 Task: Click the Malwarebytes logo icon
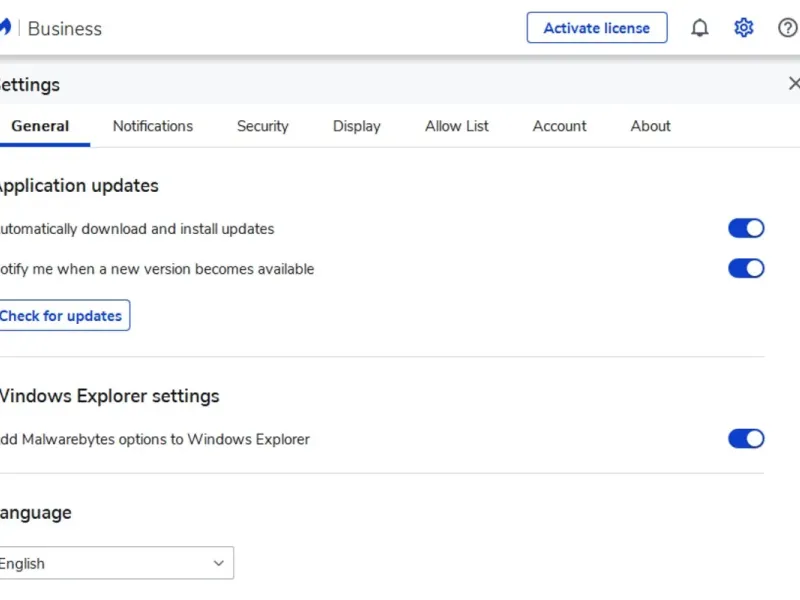coord(5,28)
